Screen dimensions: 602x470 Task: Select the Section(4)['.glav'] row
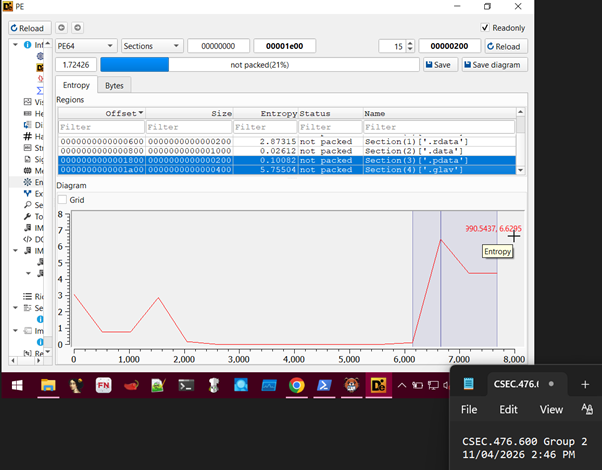point(287,170)
